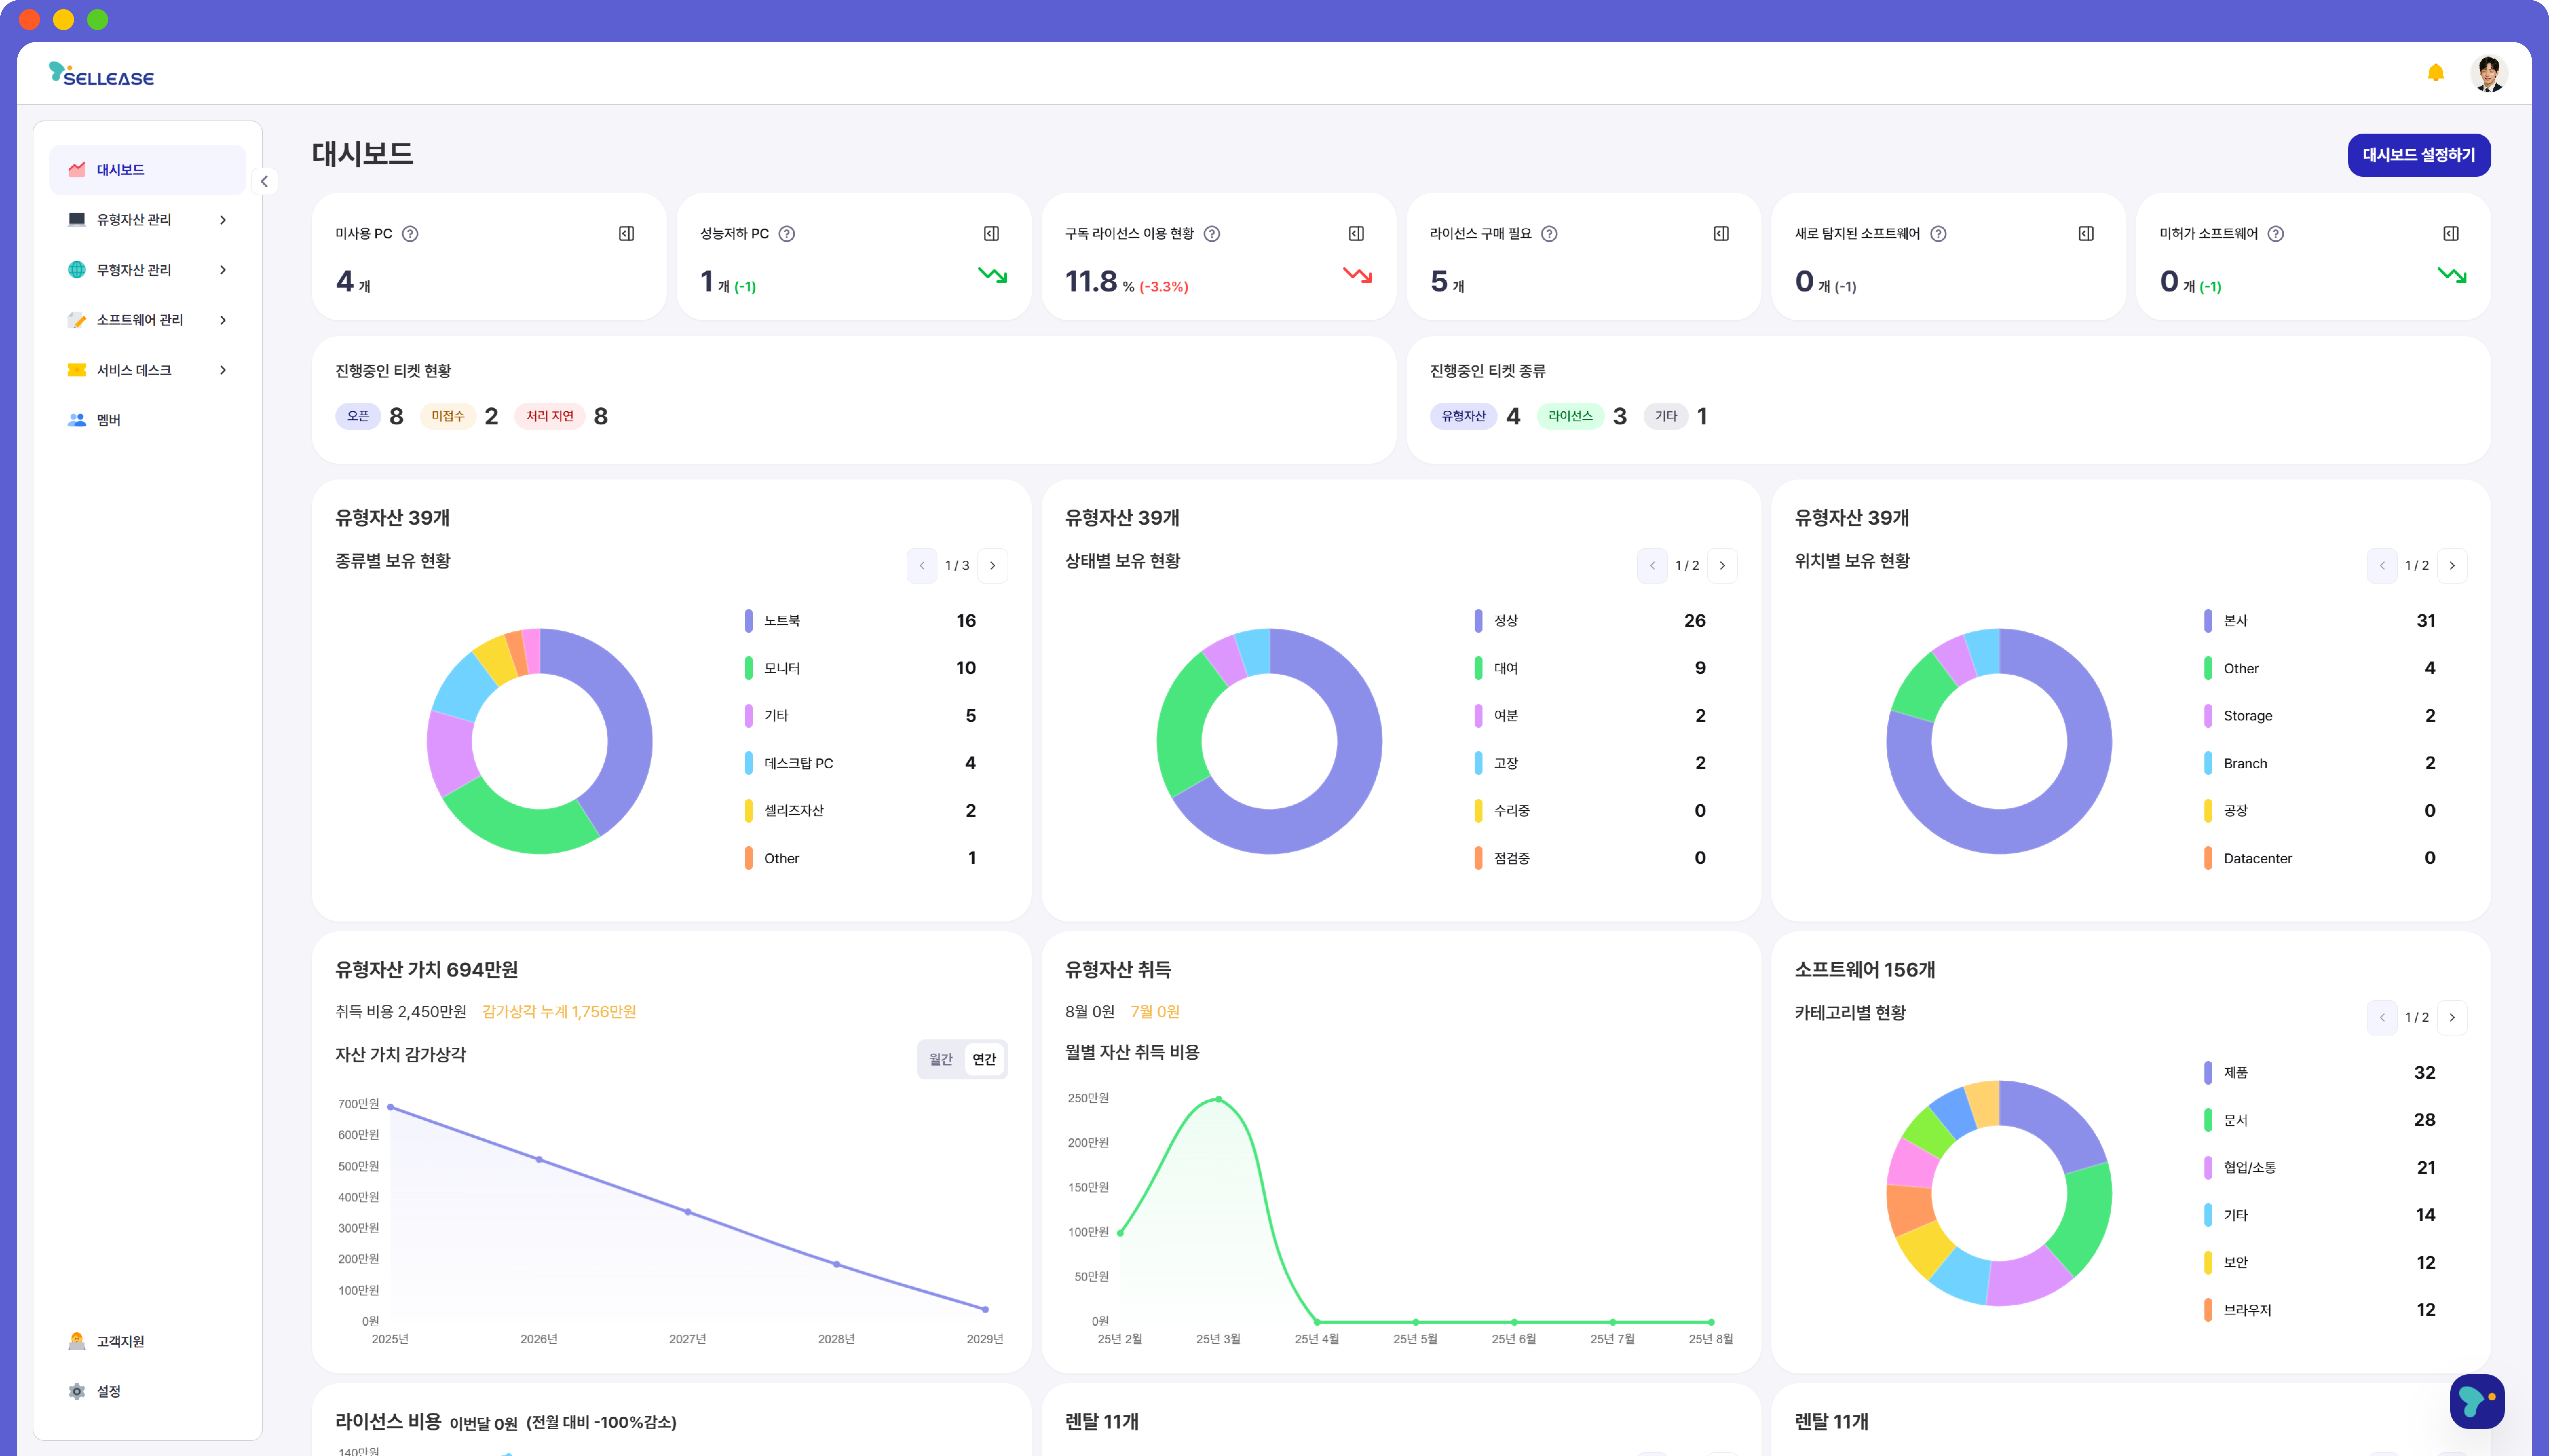Click the 모니터 legend color swatch
Screen dimensions: 2549x1456
(x=749, y=668)
